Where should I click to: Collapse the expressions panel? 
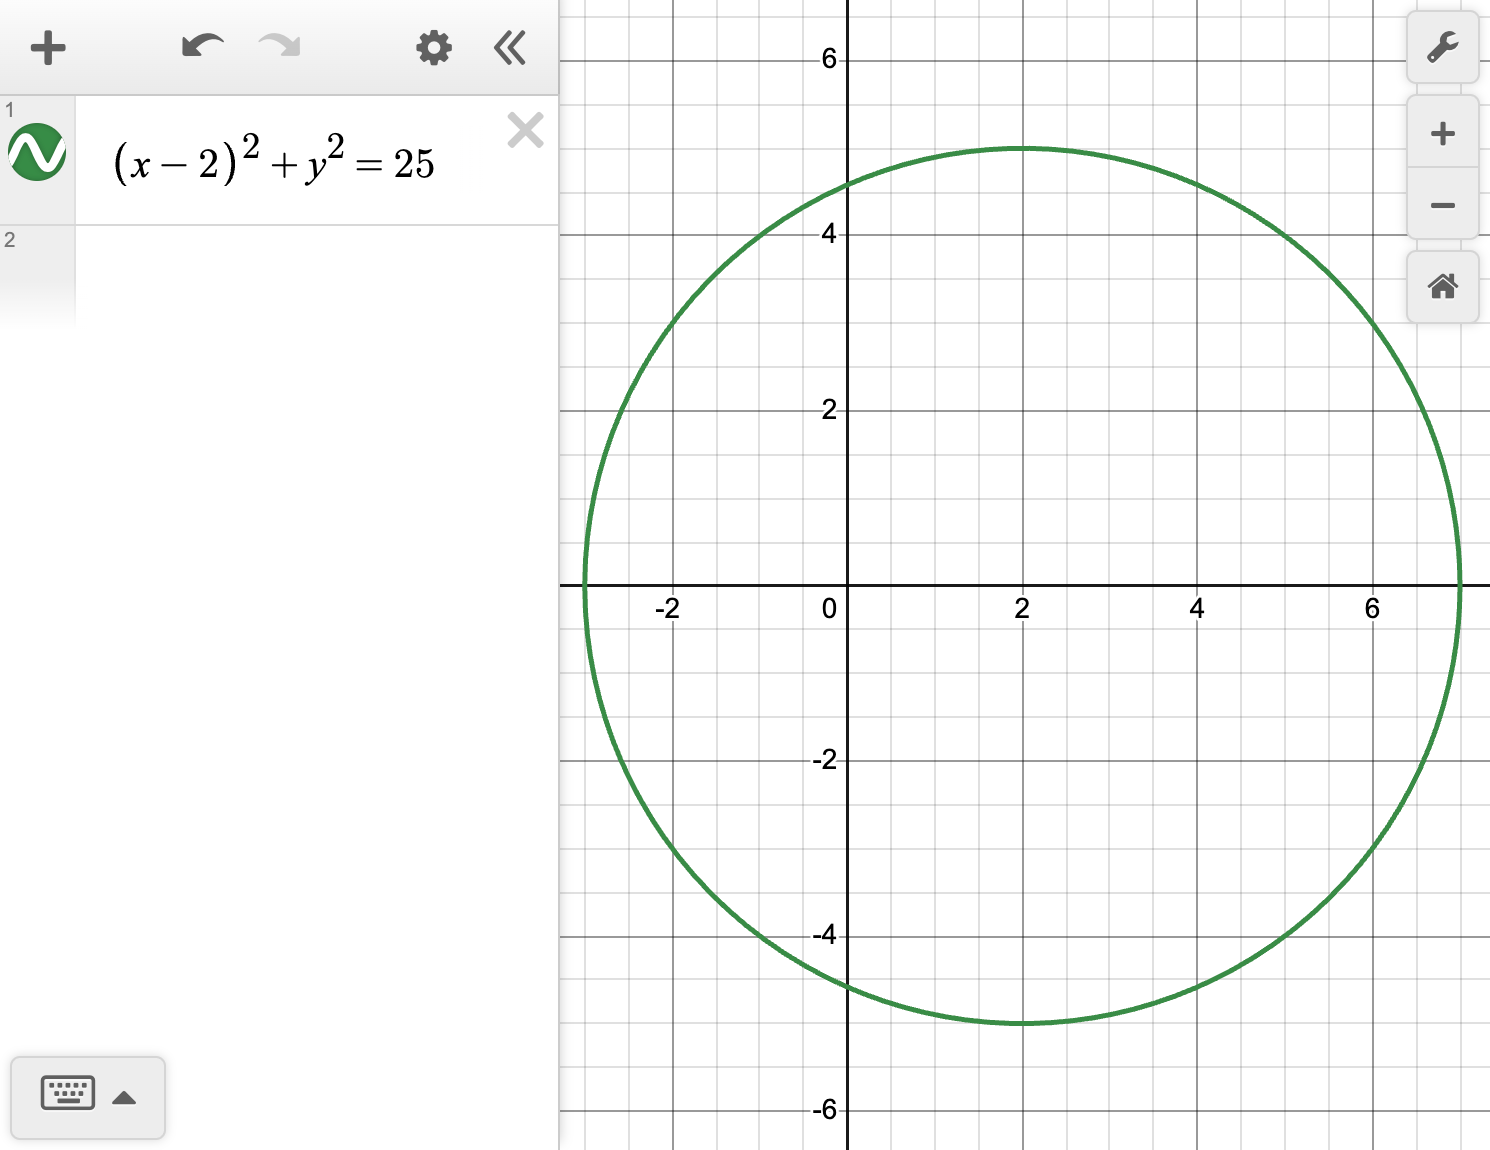coord(509,47)
